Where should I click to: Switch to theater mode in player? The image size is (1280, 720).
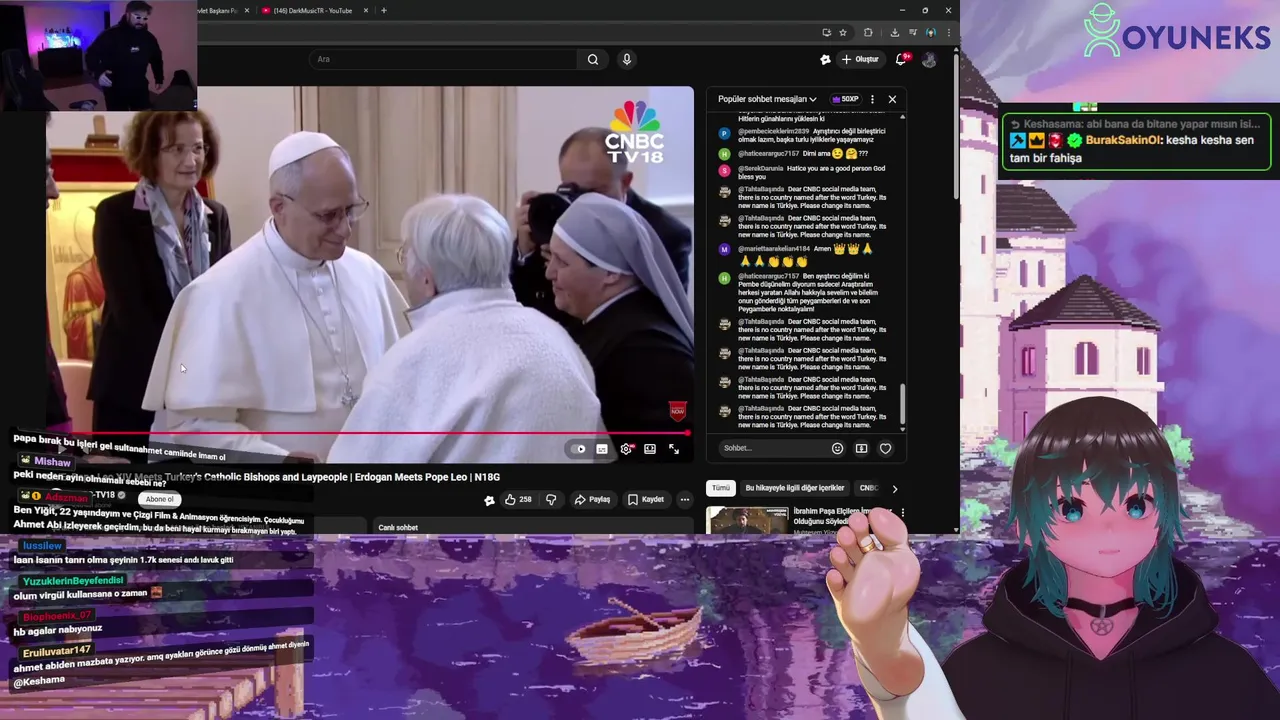pyautogui.click(x=650, y=449)
